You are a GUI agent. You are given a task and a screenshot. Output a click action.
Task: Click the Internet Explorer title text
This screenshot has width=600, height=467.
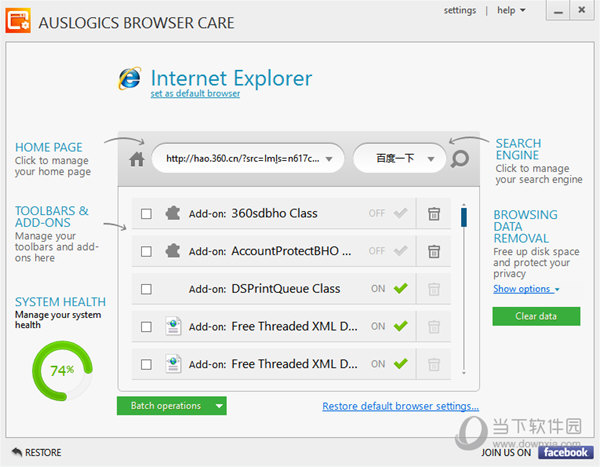click(232, 78)
